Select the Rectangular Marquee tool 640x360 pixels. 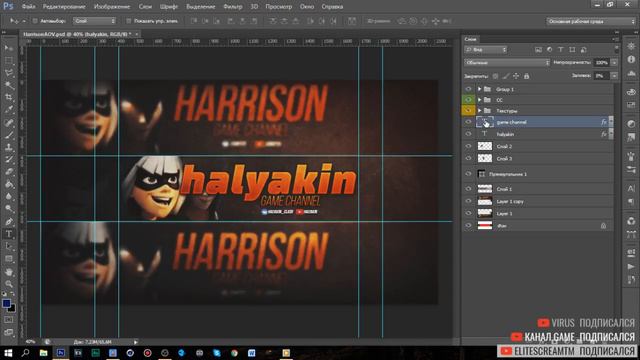click(x=9, y=60)
